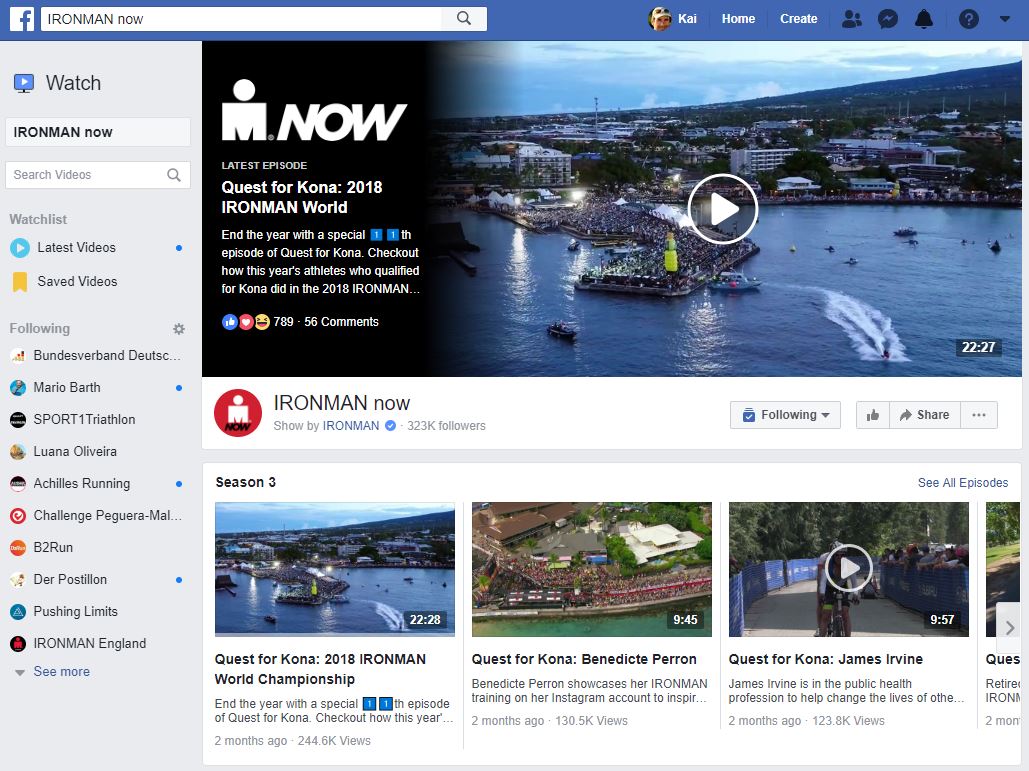Image resolution: width=1029 pixels, height=771 pixels.
Task: Open Quest for Kona: James Irvine title
Action: point(826,659)
